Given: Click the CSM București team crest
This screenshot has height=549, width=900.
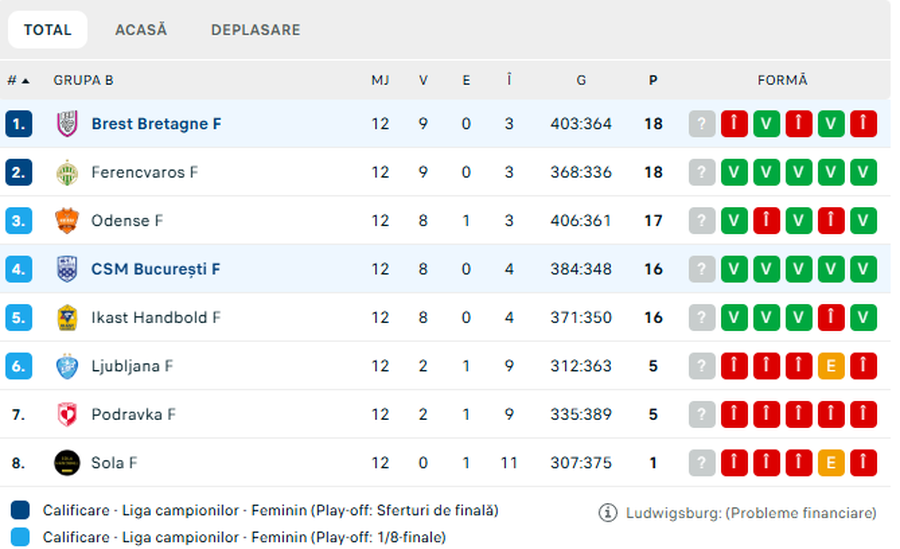Looking at the screenshot, I should click(67, 269).
